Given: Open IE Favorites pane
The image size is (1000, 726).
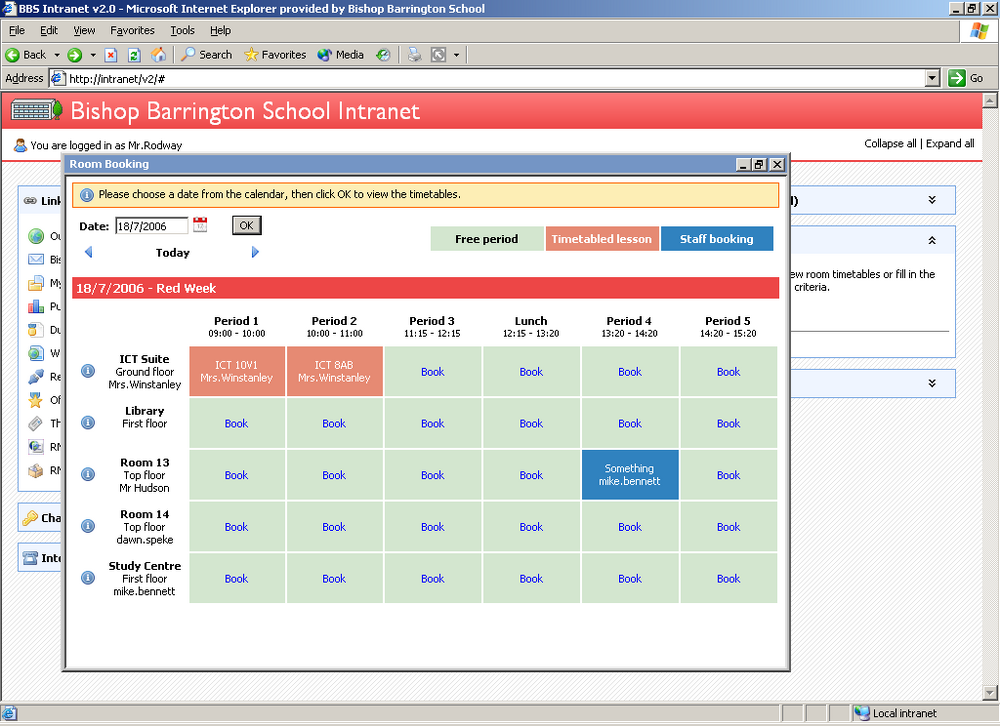Looking at the screenshot, I should tap(275, 55).
